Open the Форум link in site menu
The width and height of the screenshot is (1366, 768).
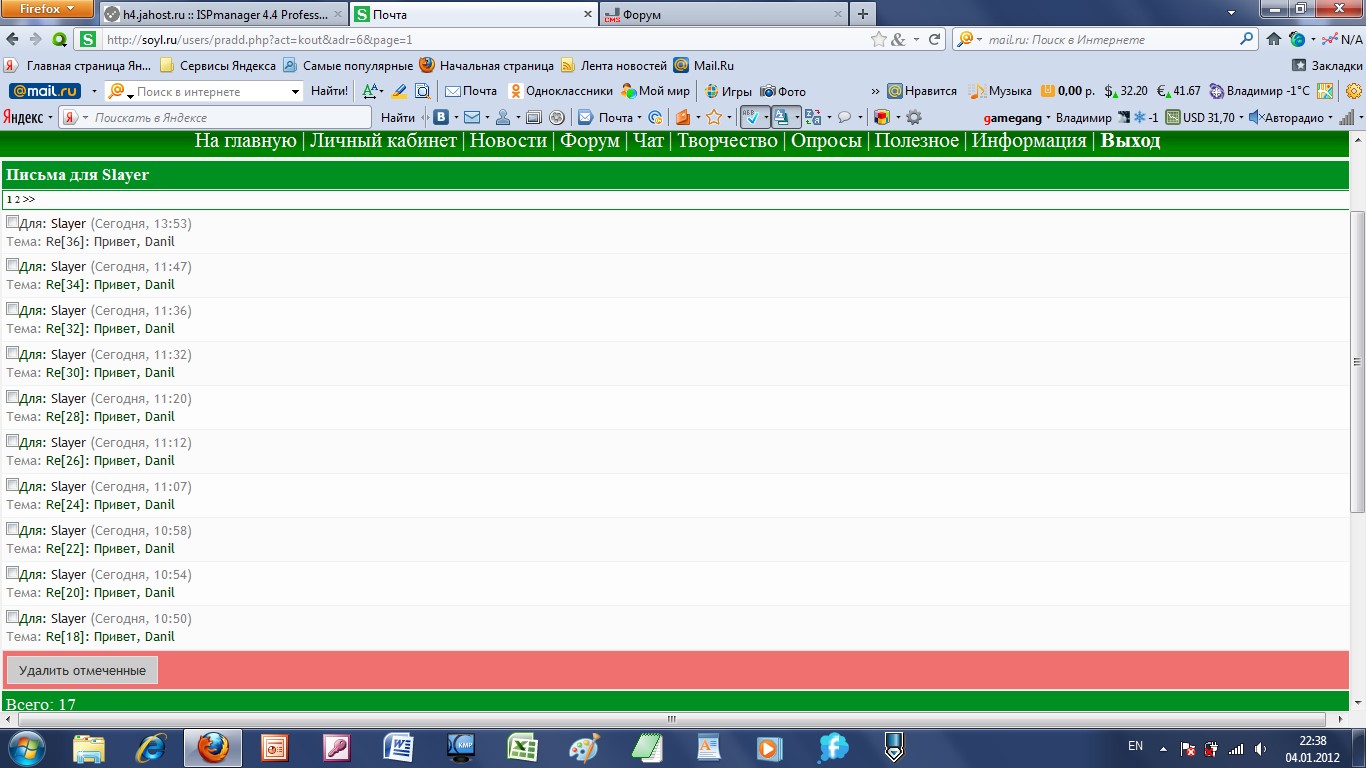590,141
